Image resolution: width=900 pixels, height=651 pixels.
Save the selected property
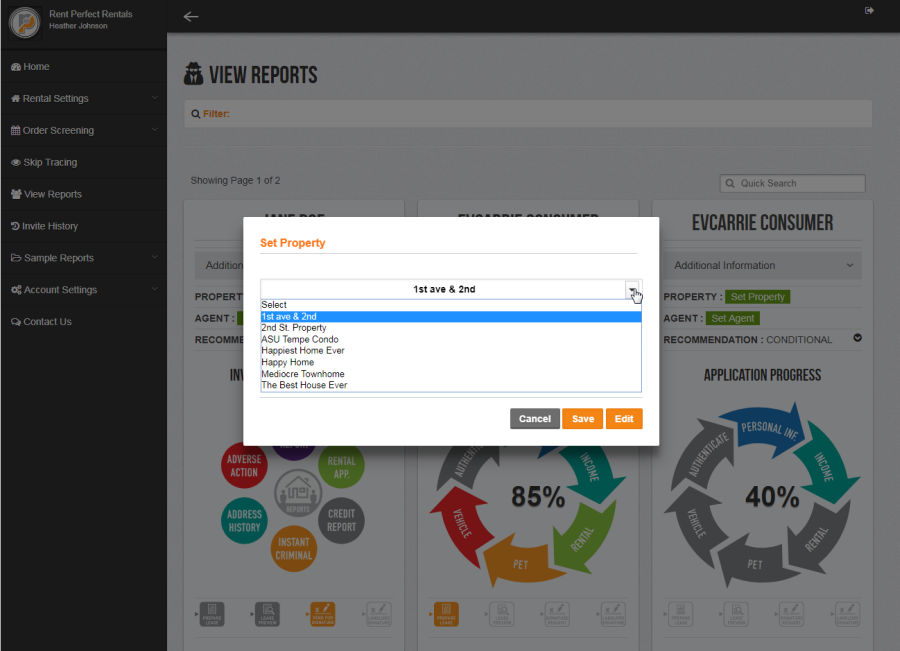[x=583, y=418]
